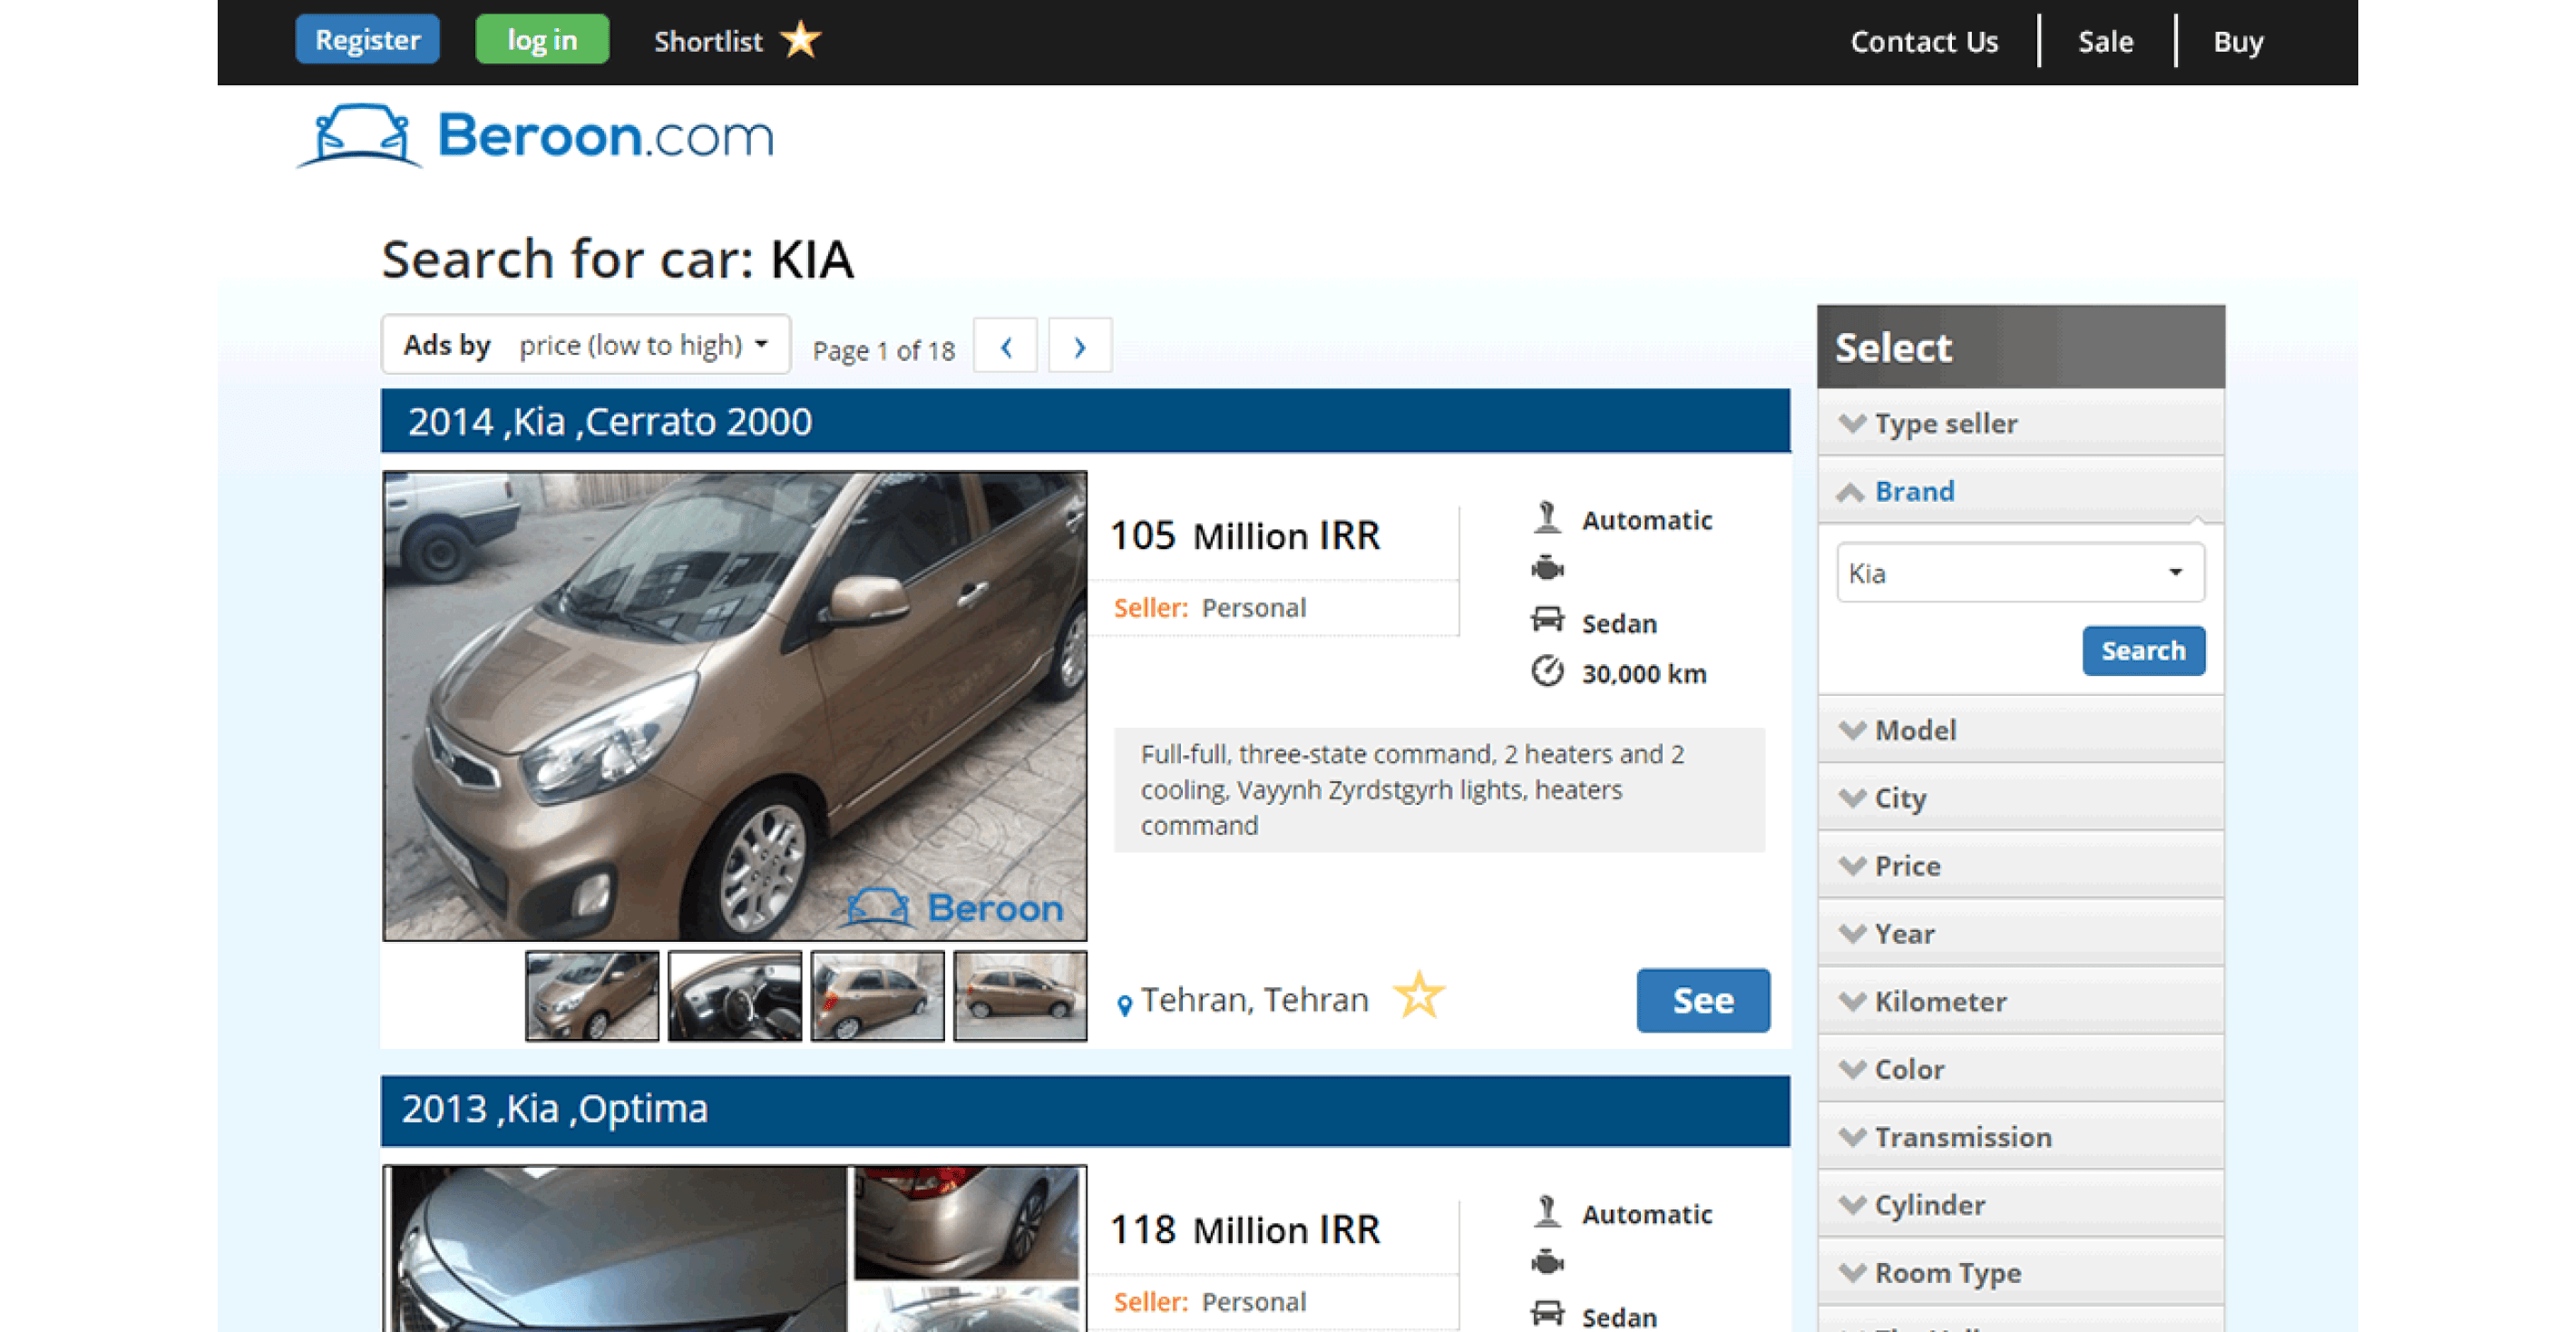
Task: Click the engine icon in the Optima listing
Action: pos(1546,1262)
